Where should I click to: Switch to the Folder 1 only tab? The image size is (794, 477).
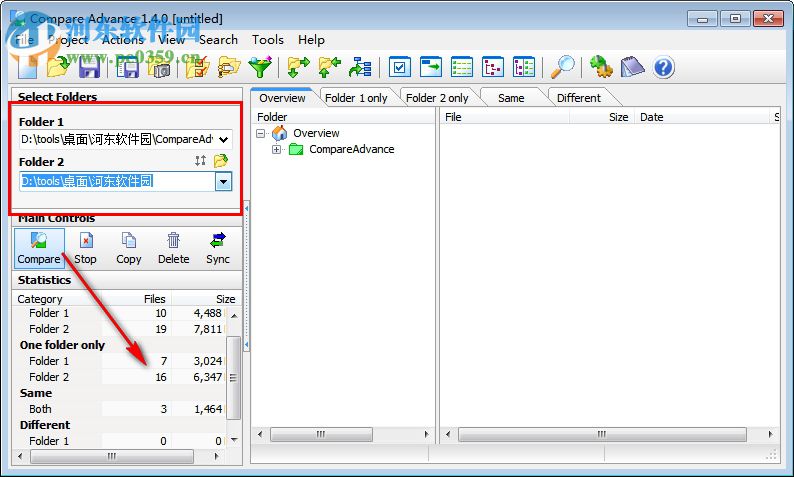click(356, 98)
